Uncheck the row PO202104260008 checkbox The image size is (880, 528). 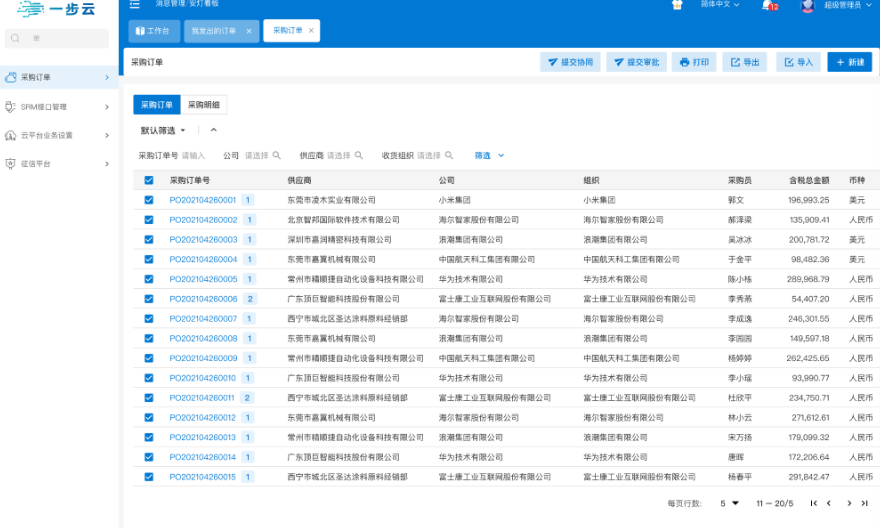pyautogui.click(x=149, y=338)
